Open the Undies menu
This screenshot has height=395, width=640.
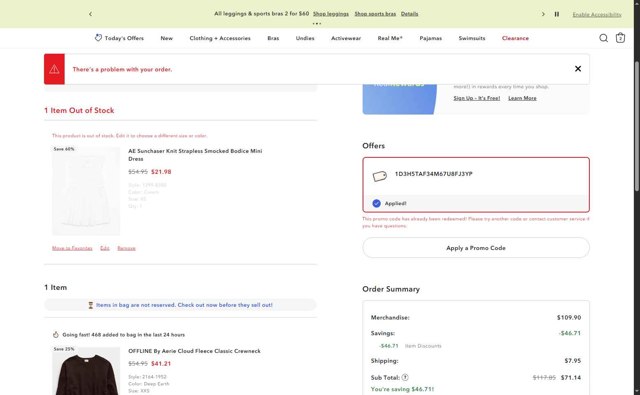305,38
